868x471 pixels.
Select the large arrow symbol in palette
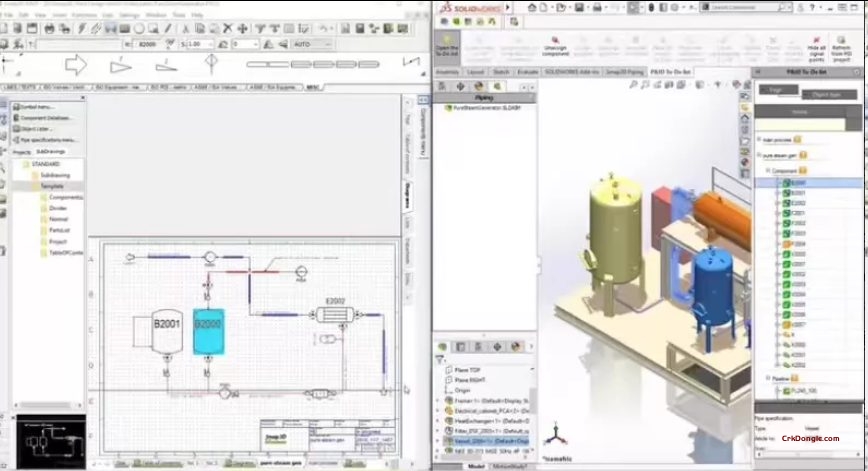coord(78,67)
